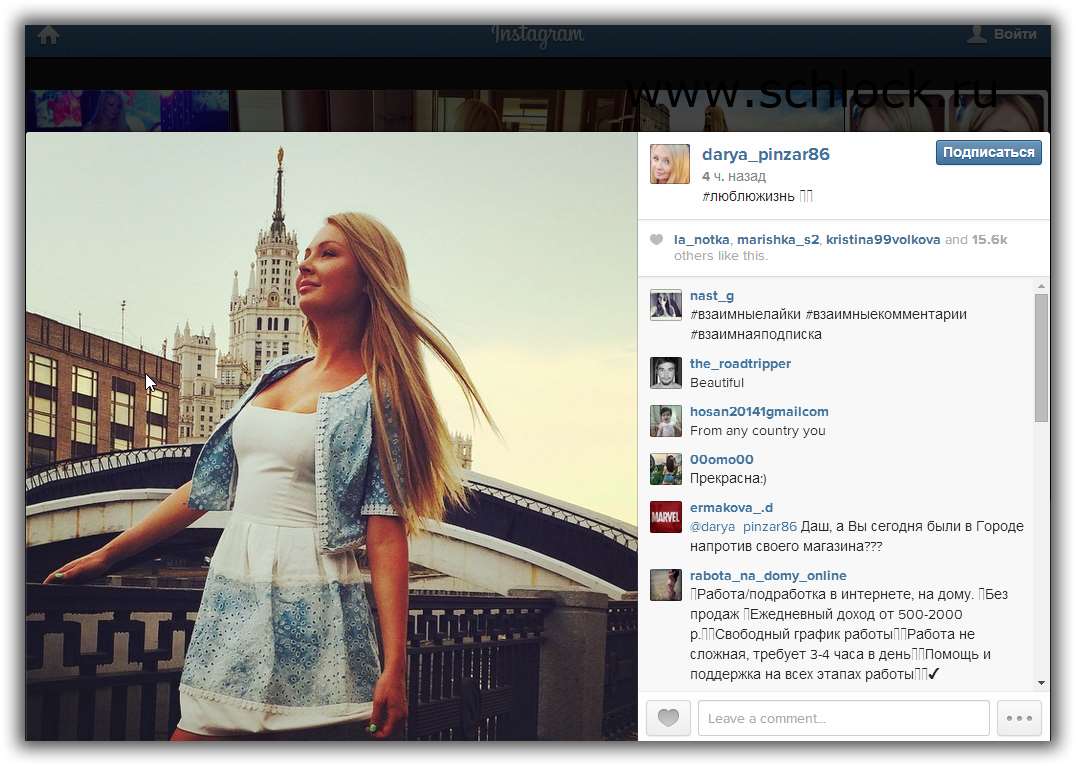Open the @darya_pinzar86 mention in comment
The width and height of the screenshot is (1076, 766).
743,526
